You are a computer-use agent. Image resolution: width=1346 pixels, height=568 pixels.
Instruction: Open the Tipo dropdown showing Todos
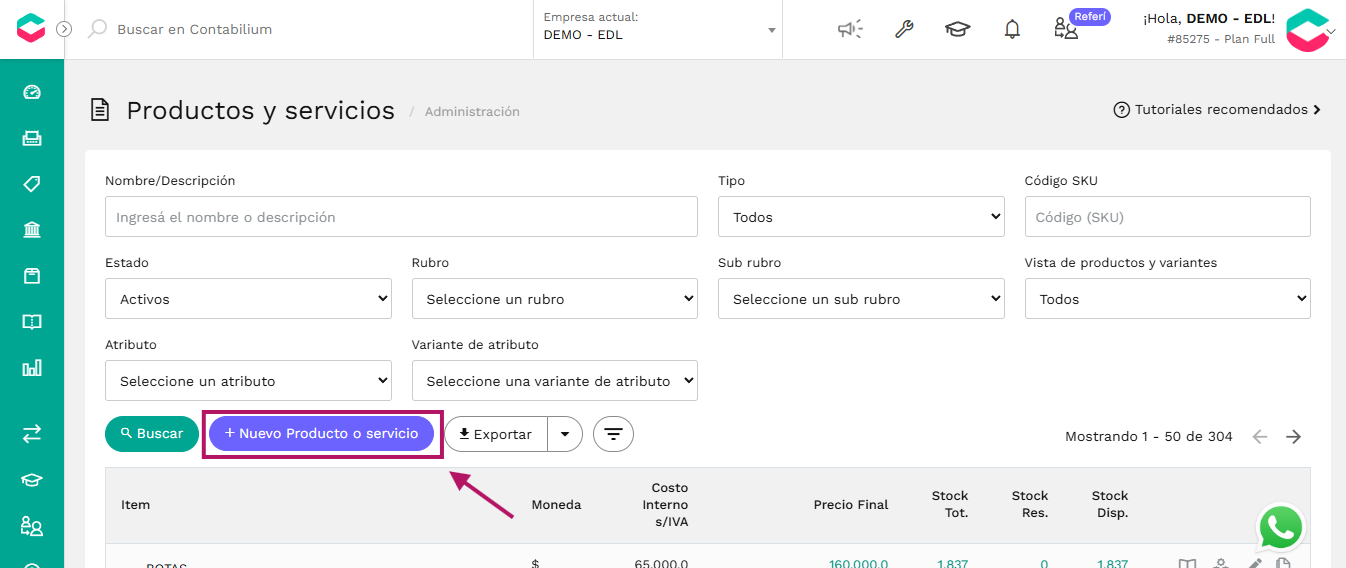(861, 217)
